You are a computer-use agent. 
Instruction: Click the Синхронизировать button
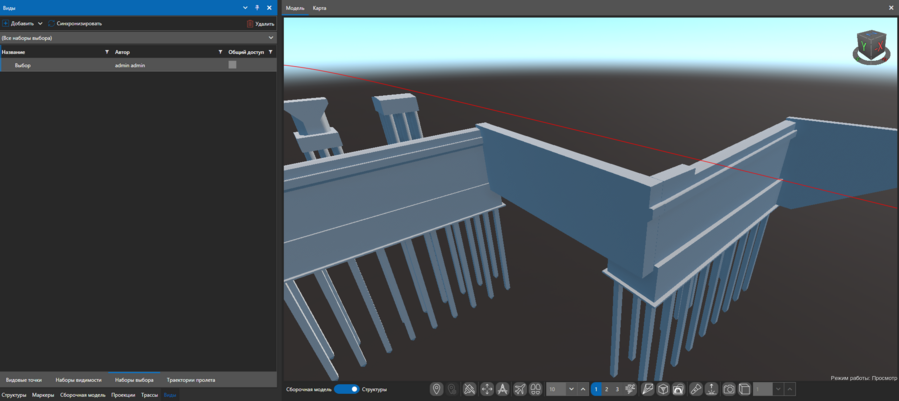point(78,23)
